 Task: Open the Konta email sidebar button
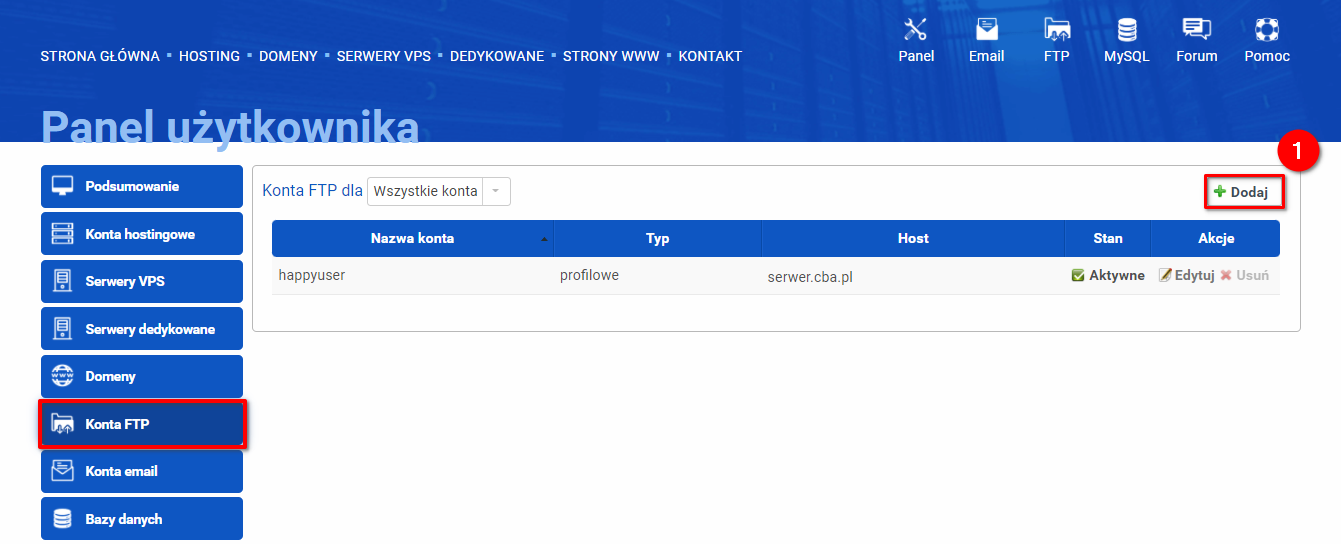click(x=142, y=471)
